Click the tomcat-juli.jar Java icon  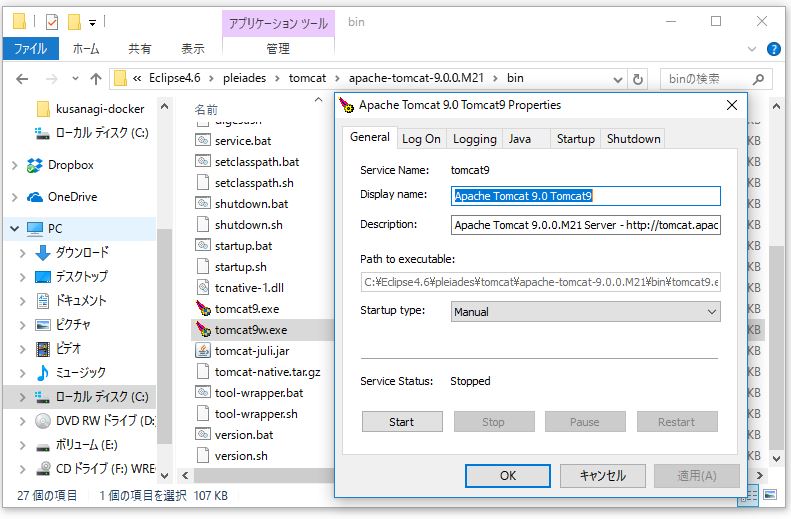tap(203, 351)
